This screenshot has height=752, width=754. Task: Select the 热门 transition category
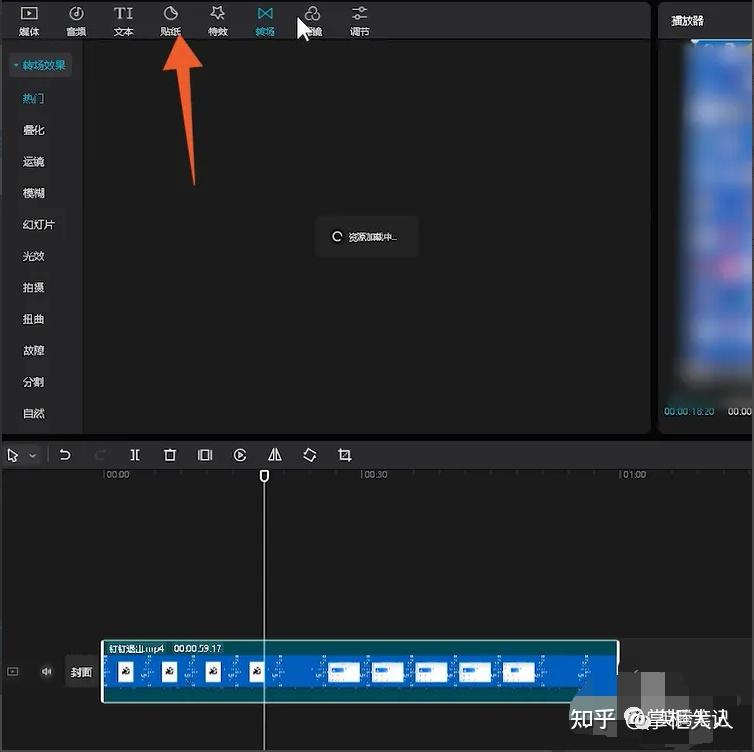click(33, 99)
